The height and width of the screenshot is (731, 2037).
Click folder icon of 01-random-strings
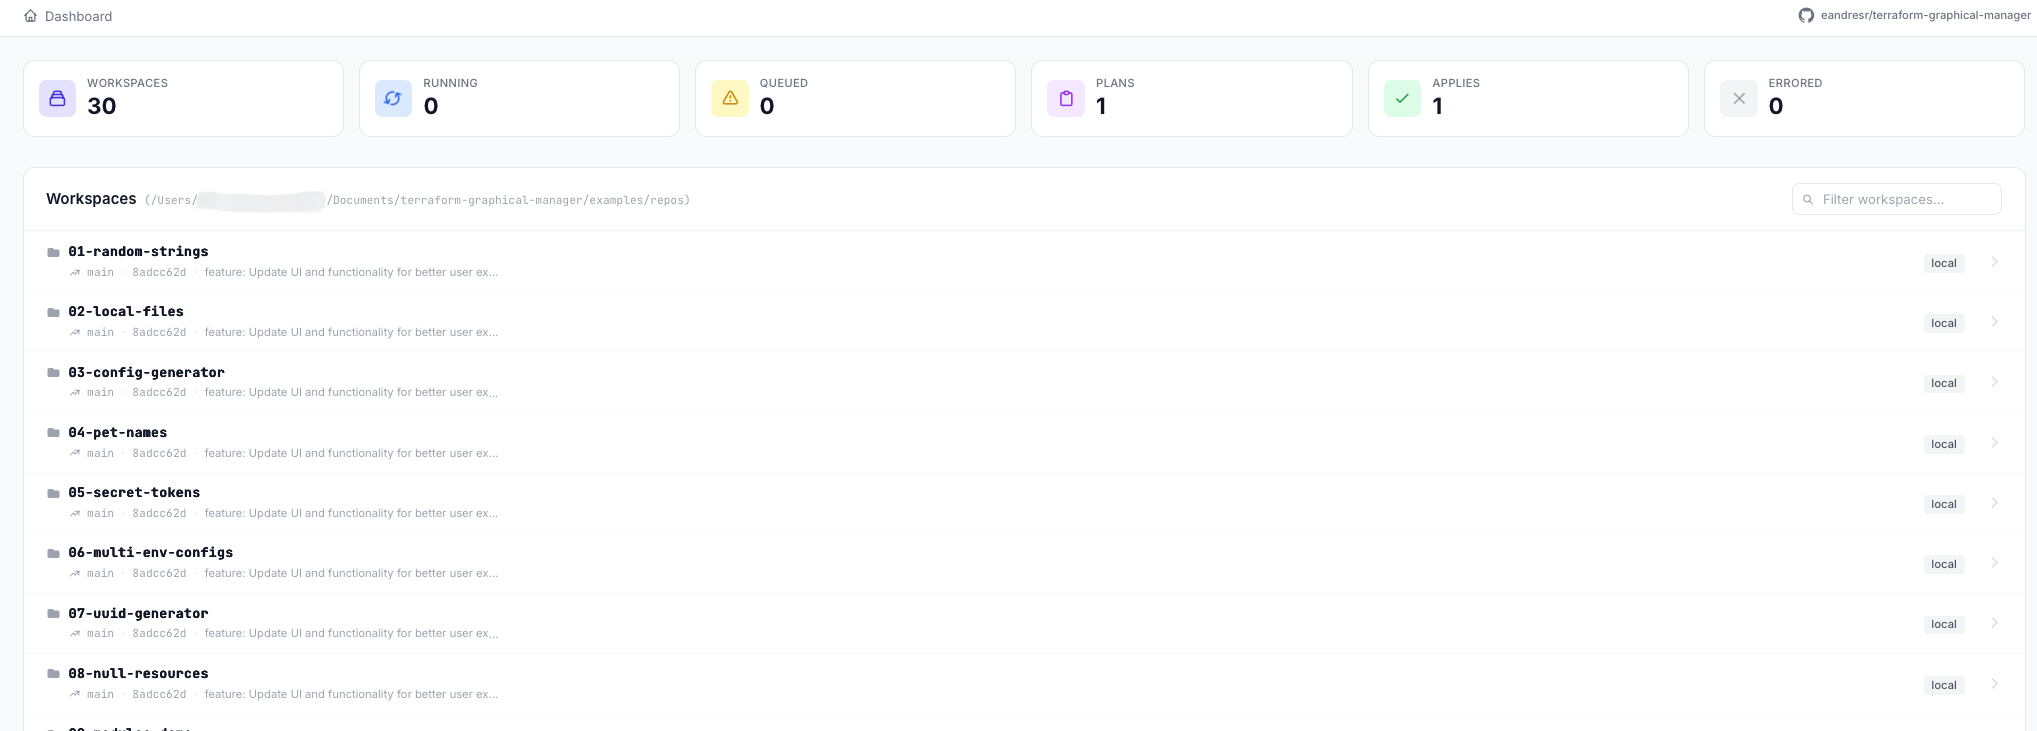54,252
